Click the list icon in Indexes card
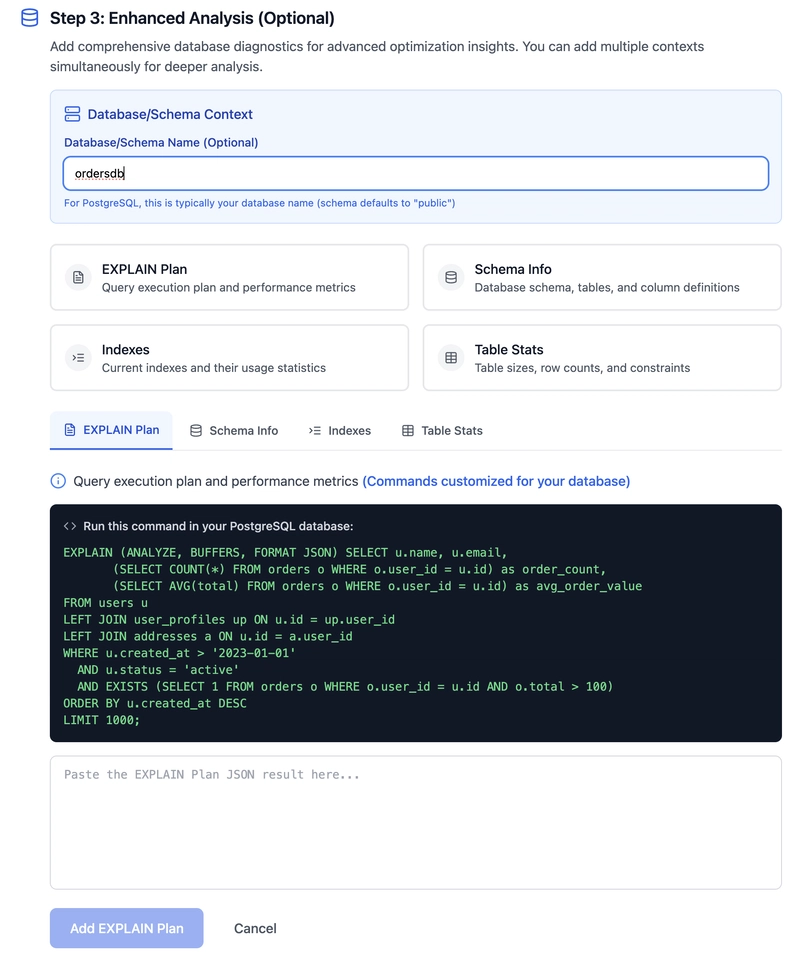The image size is (800, 965). click(78, 357)
